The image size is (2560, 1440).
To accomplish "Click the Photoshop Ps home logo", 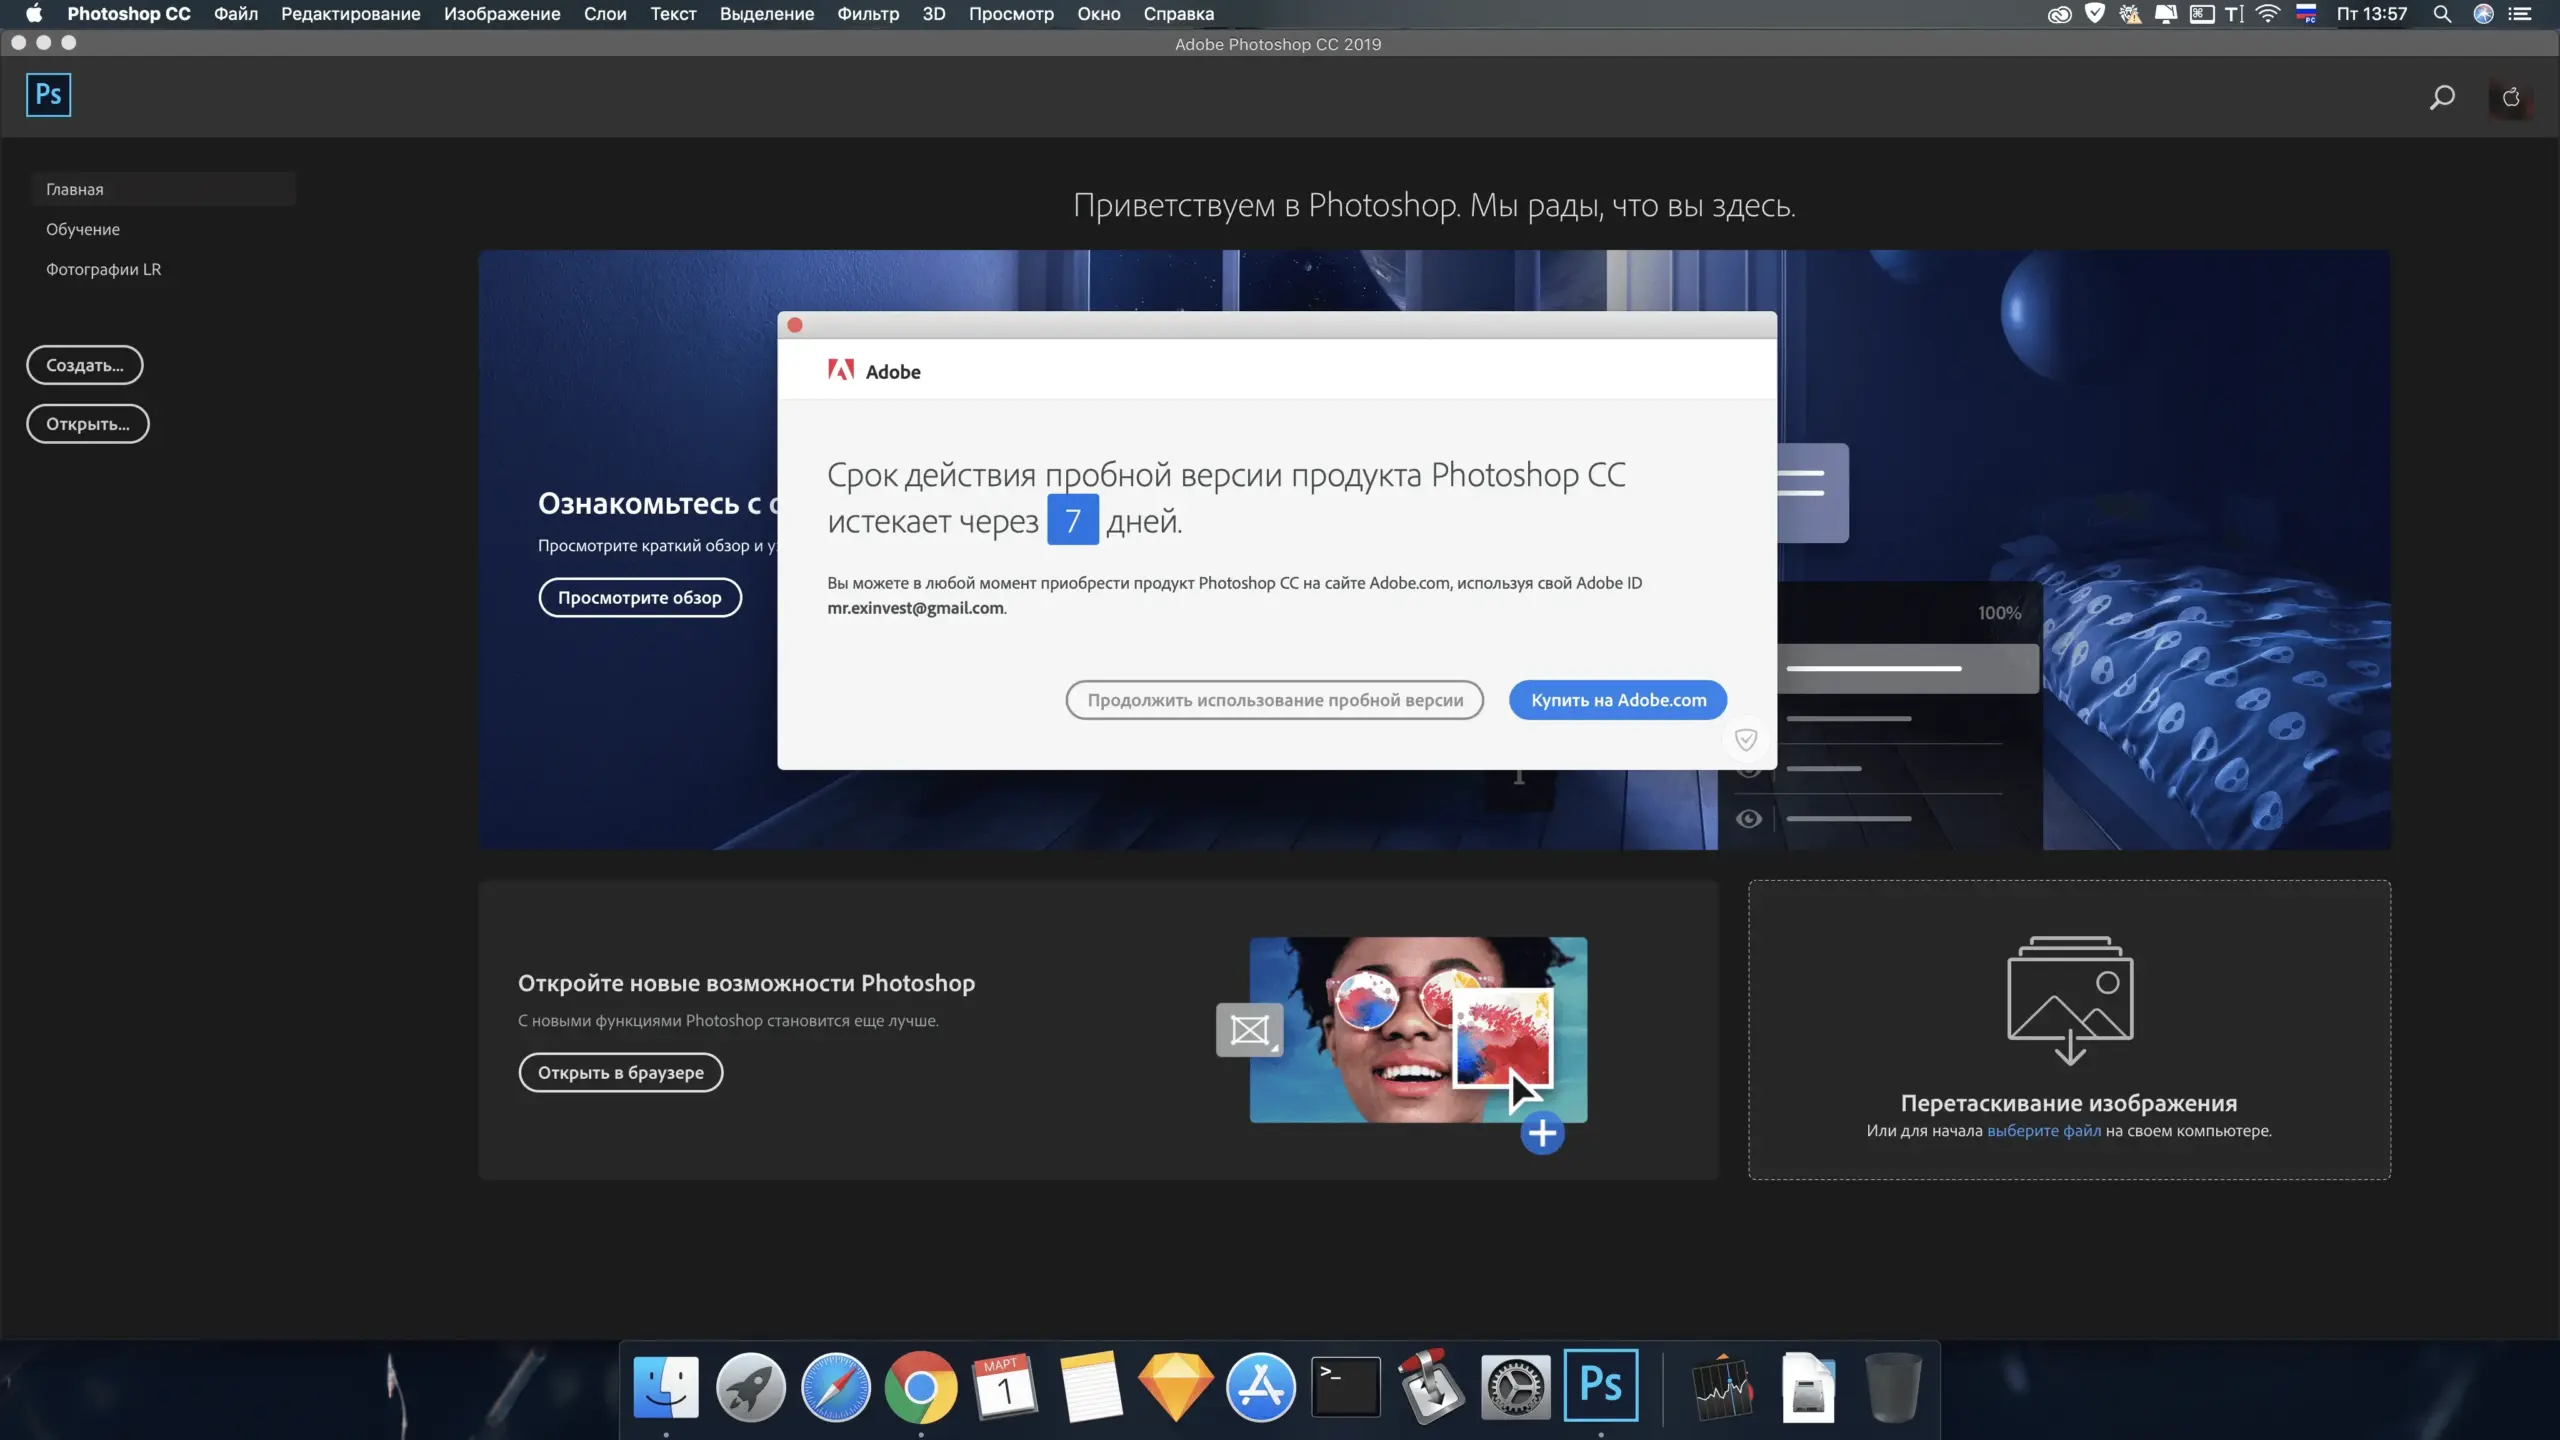I will point(48,95).
